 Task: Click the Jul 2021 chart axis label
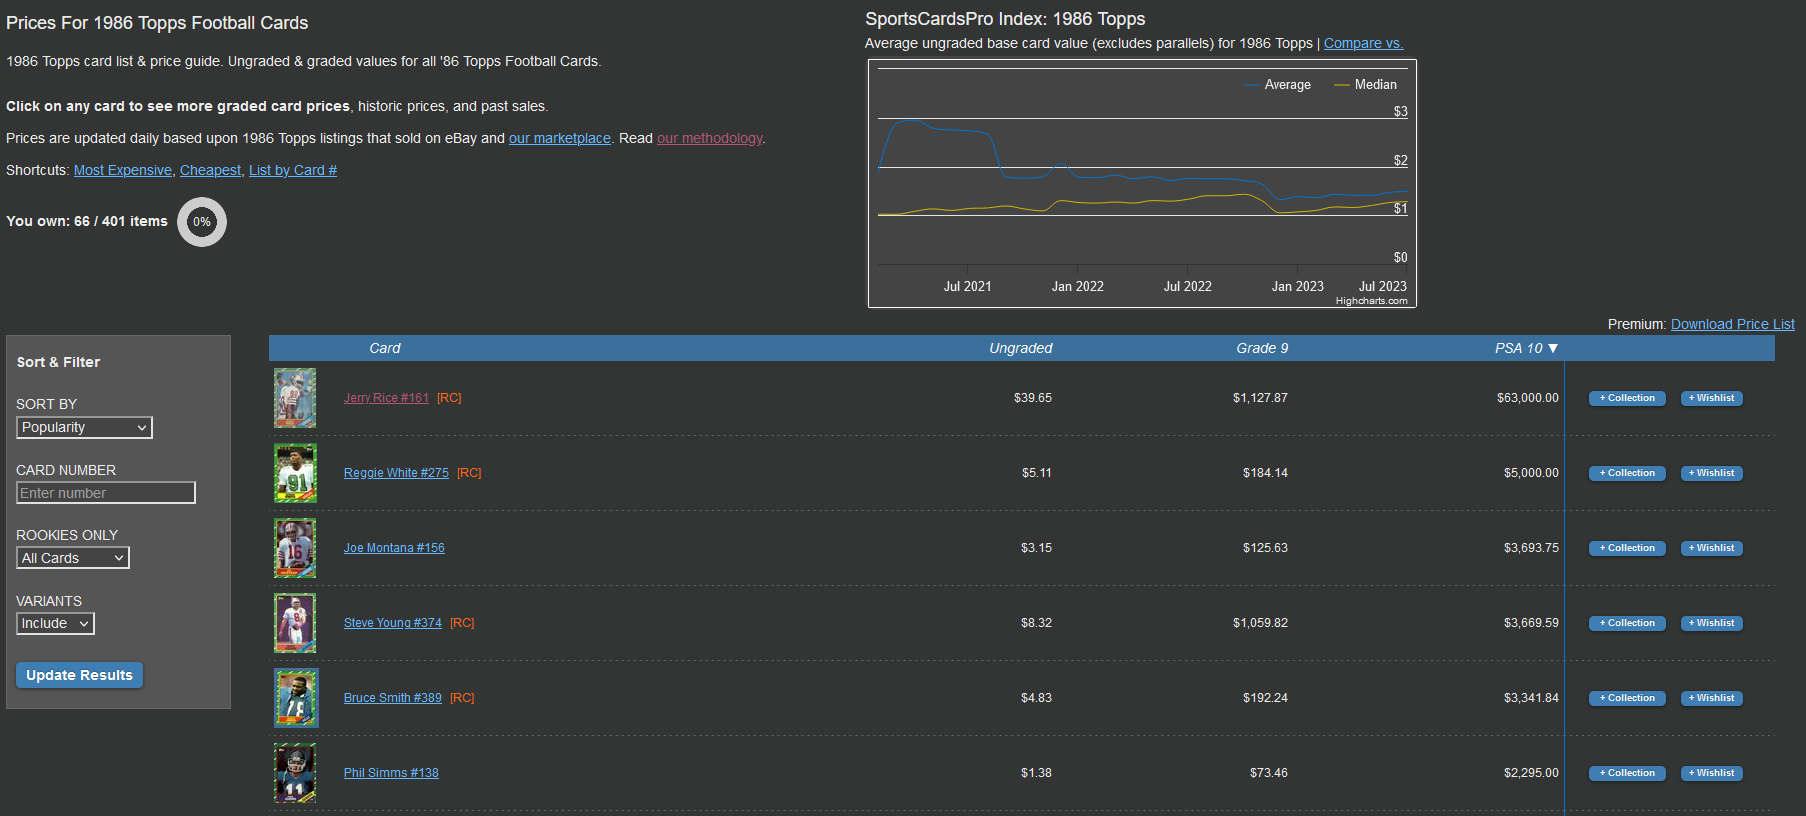(x=967, y=286)
